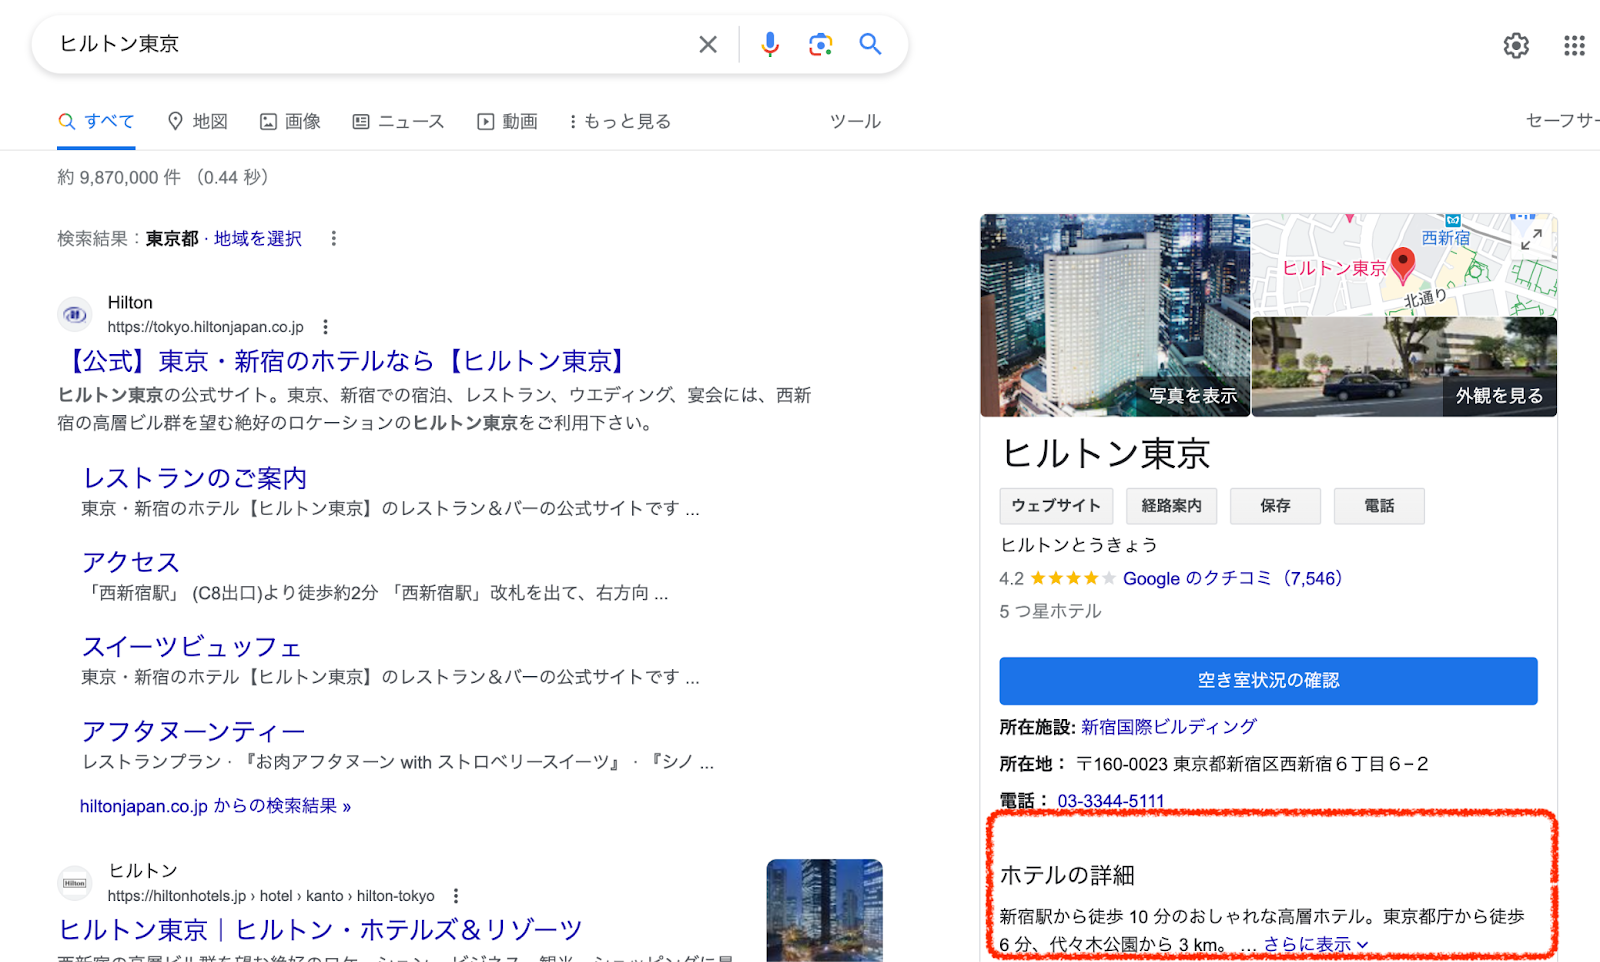This screenshot has height=962, width=1600.
Task: Click the address 〒160-0023 東京都新宿区西新宿 text
Action: tap(1252, 764)
